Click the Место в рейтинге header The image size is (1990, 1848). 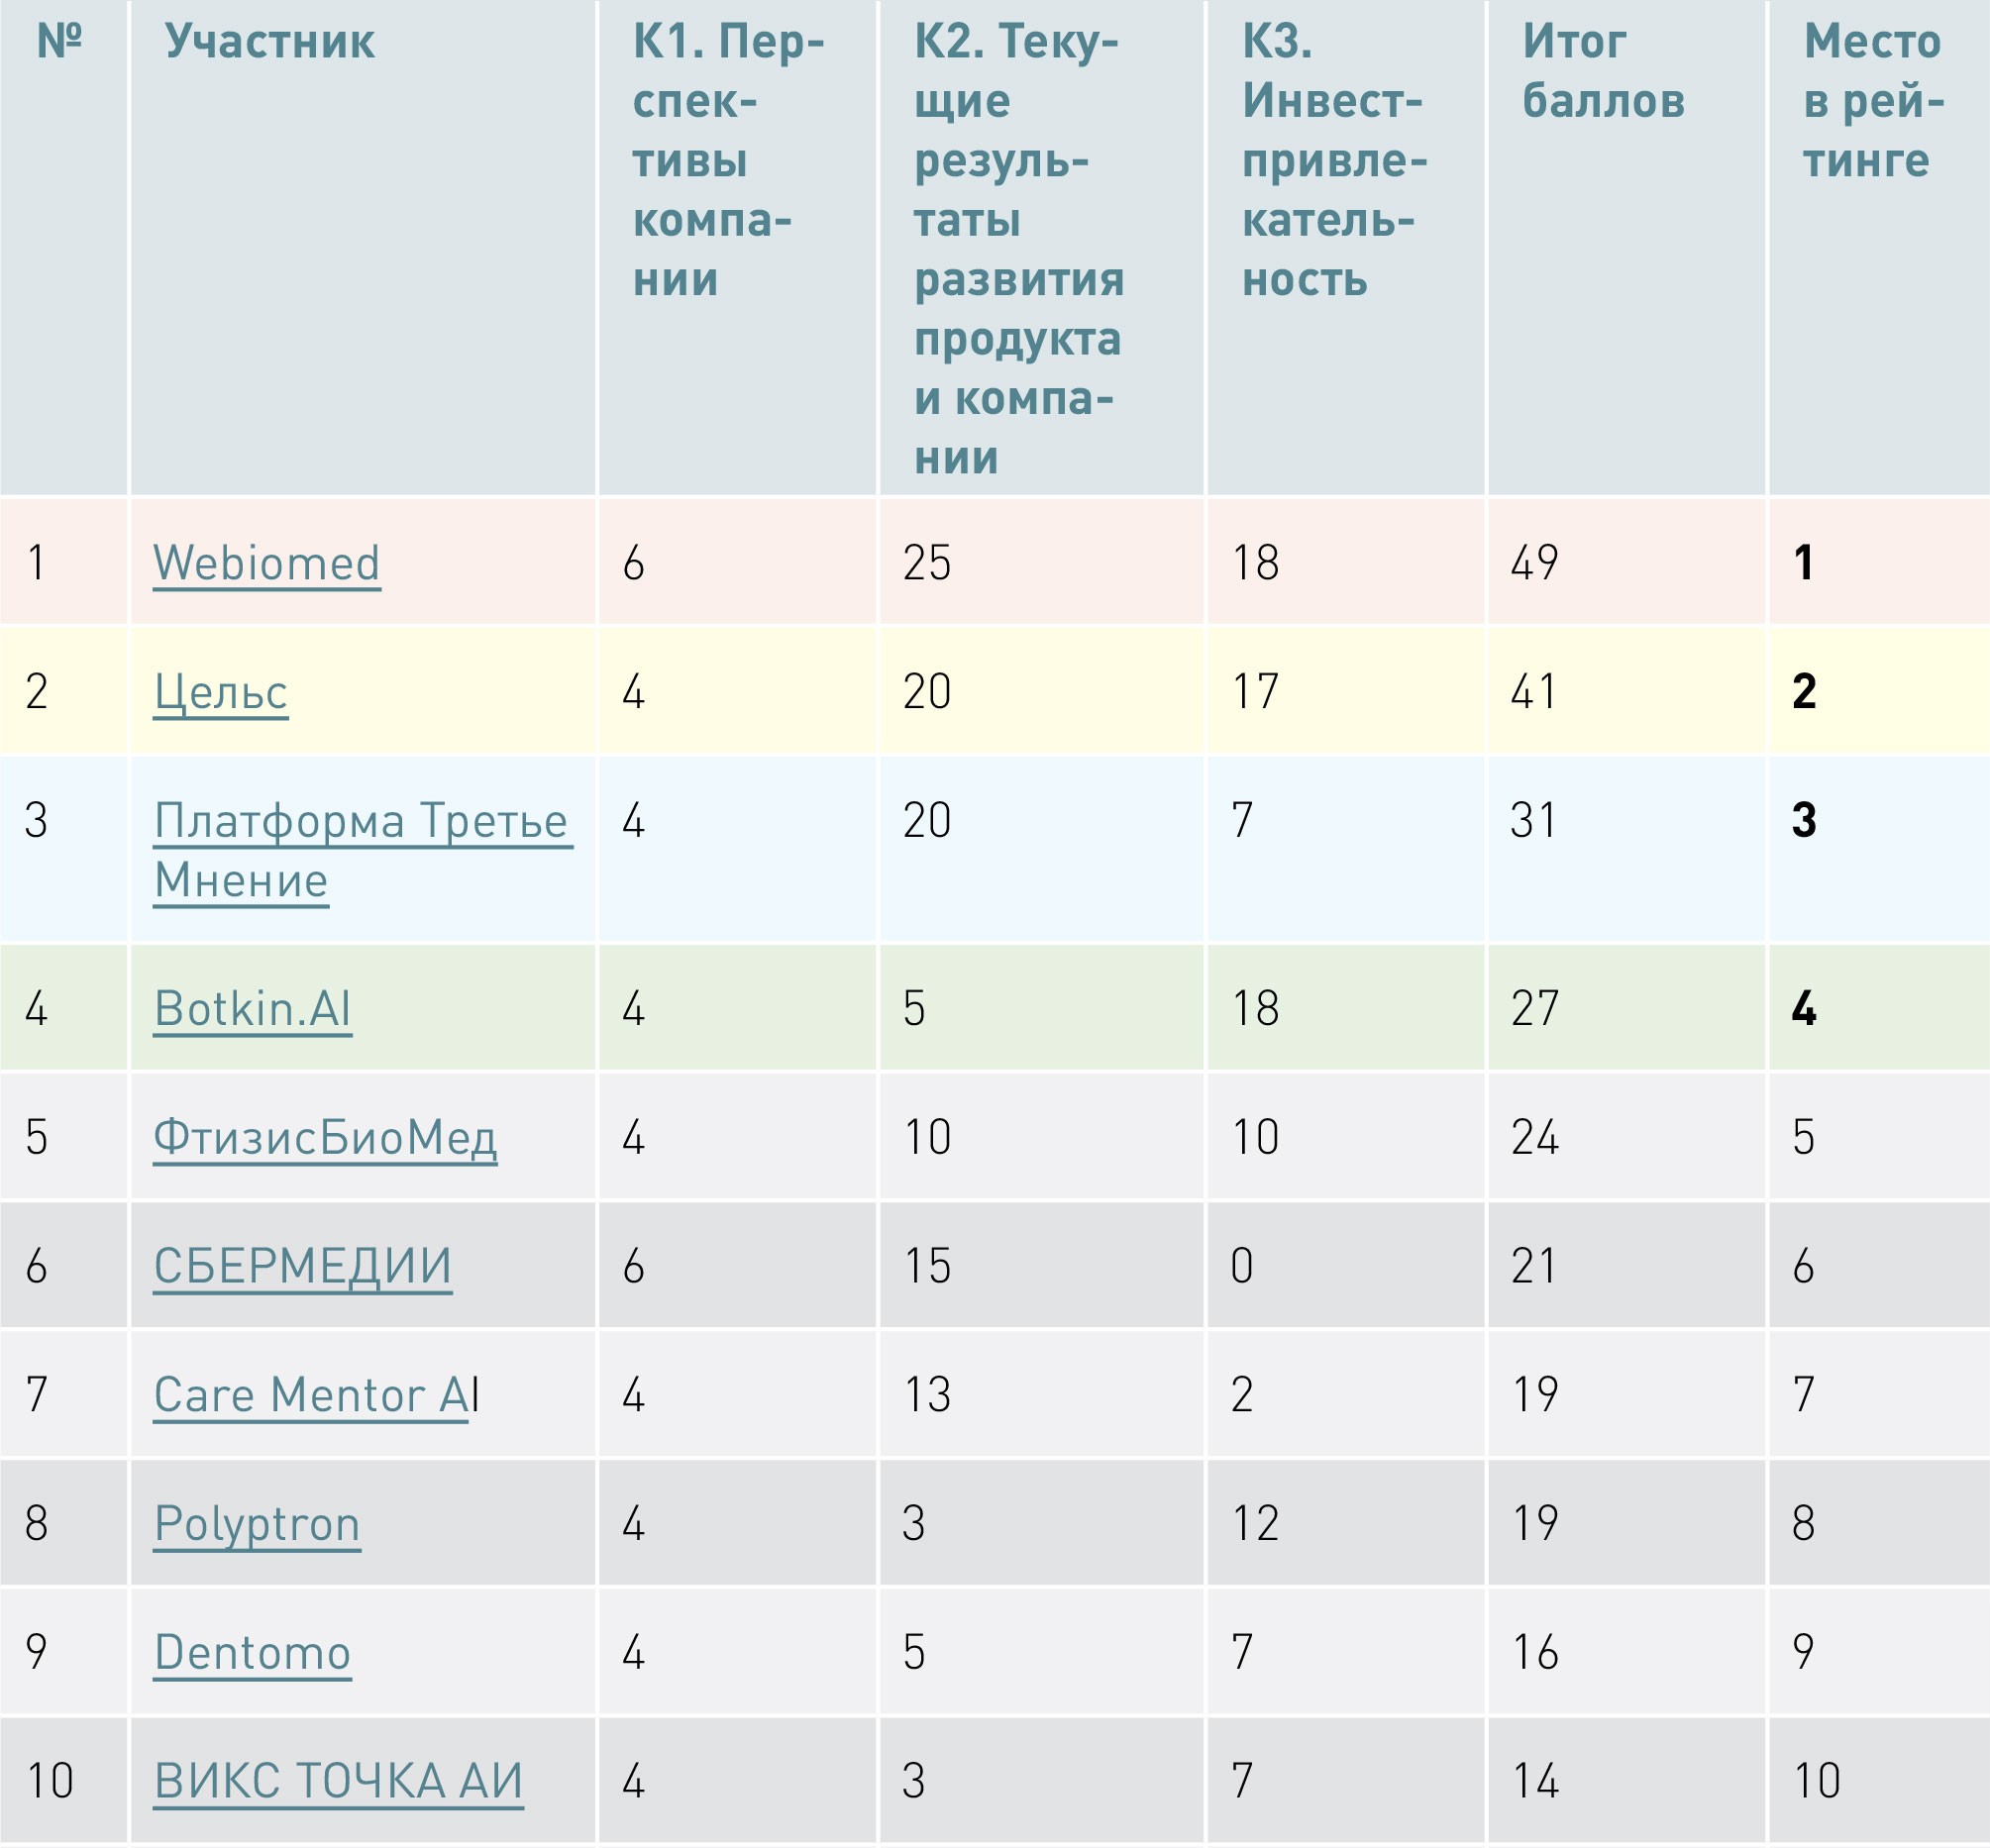coord(1874,101)
